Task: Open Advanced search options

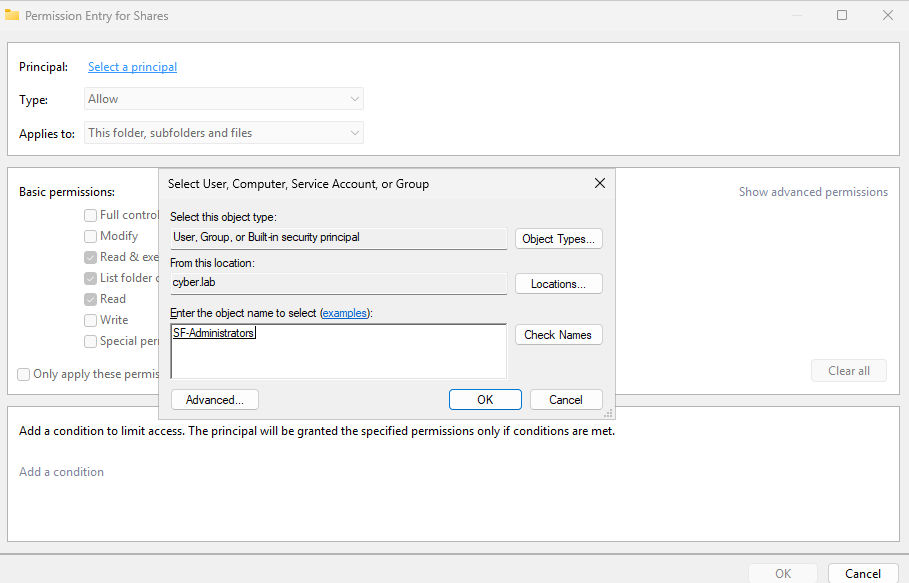Action: (x=215, y=400)
